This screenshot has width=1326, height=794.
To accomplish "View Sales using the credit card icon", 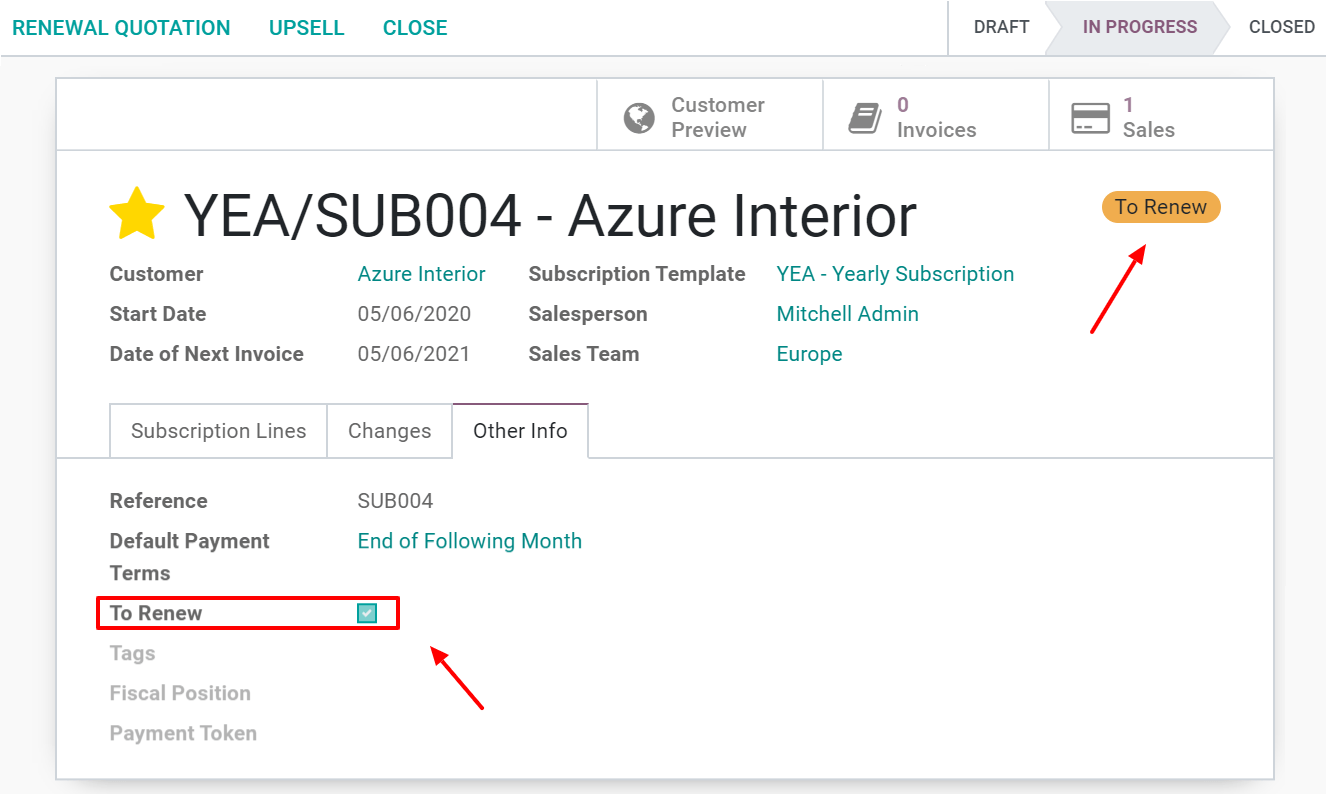I will tap(1090, 117).
